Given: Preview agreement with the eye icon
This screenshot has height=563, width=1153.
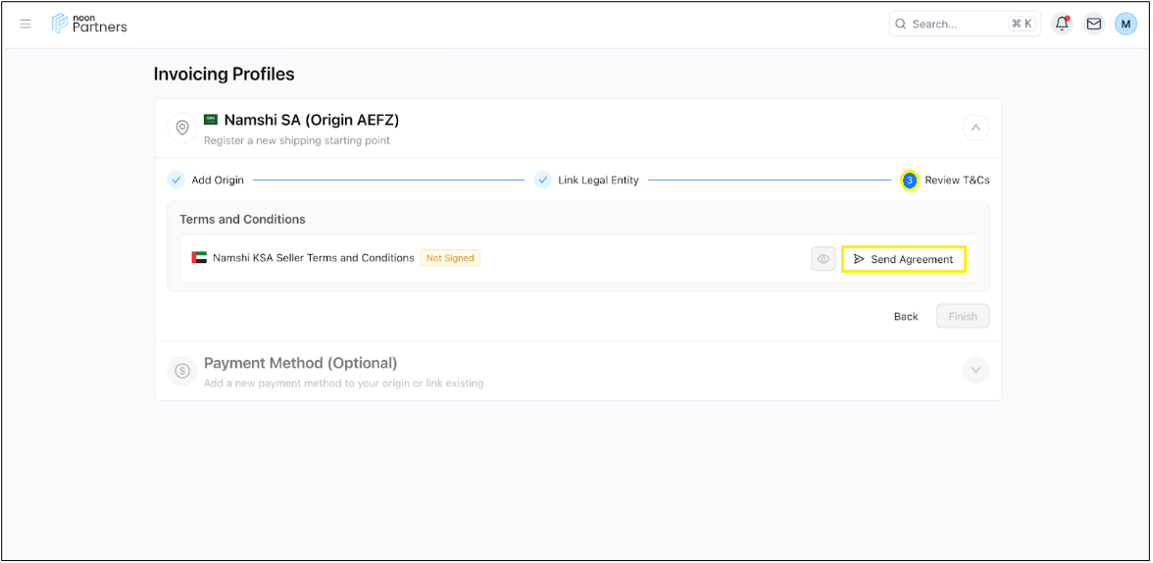Looking at the screenshot, I should point(823,259).
